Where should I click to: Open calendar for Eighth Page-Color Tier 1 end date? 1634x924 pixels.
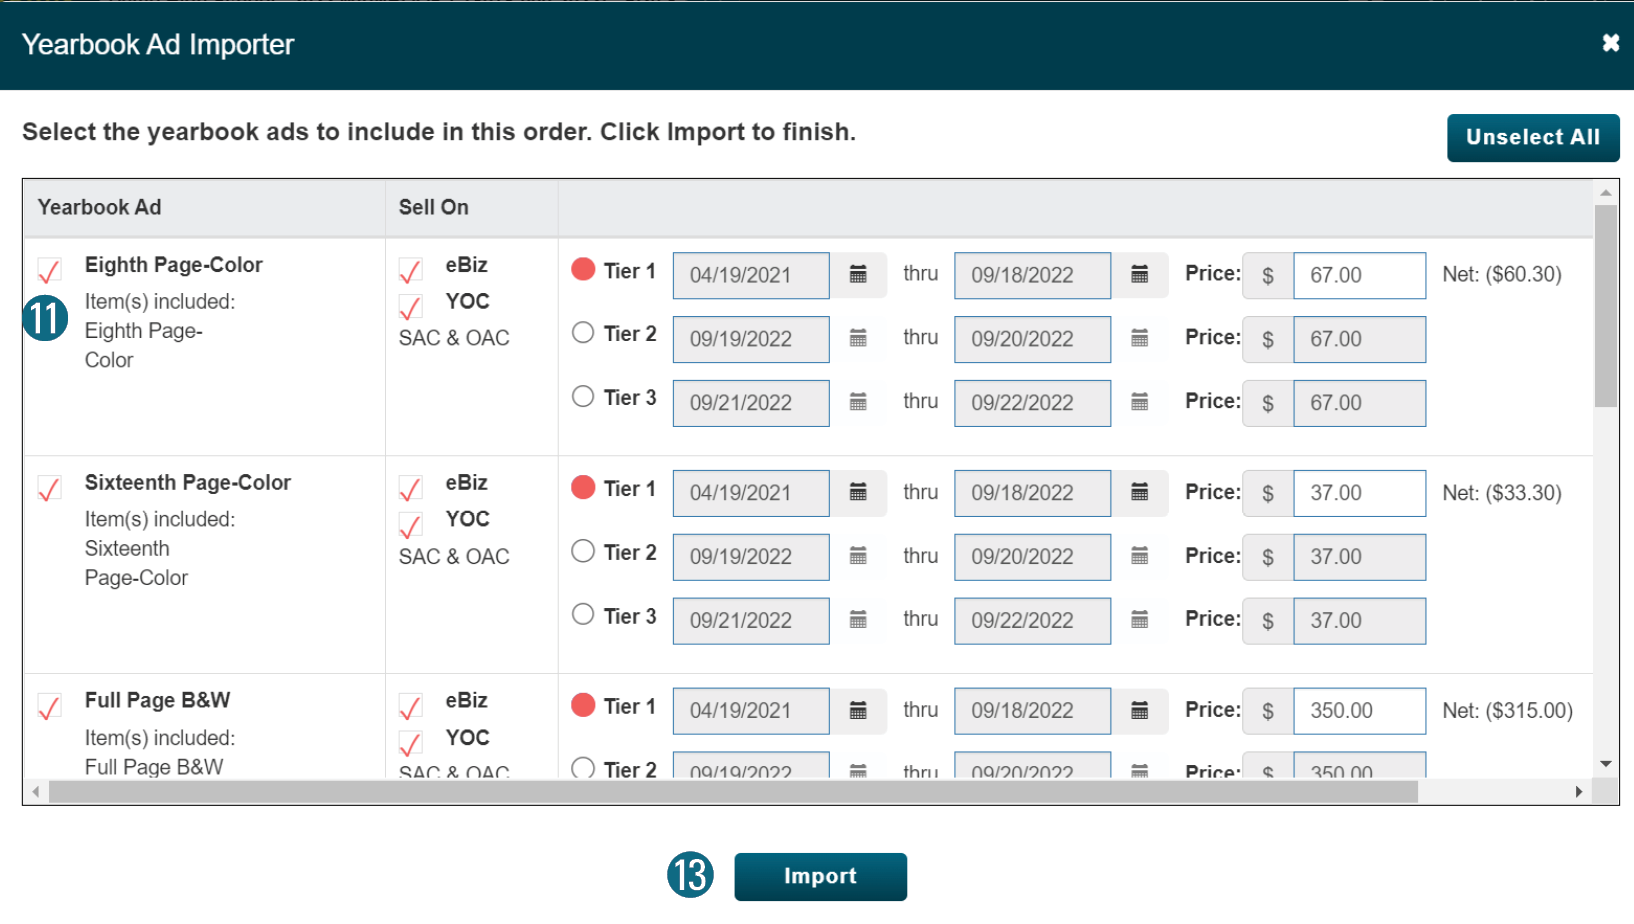point(1139,275)
